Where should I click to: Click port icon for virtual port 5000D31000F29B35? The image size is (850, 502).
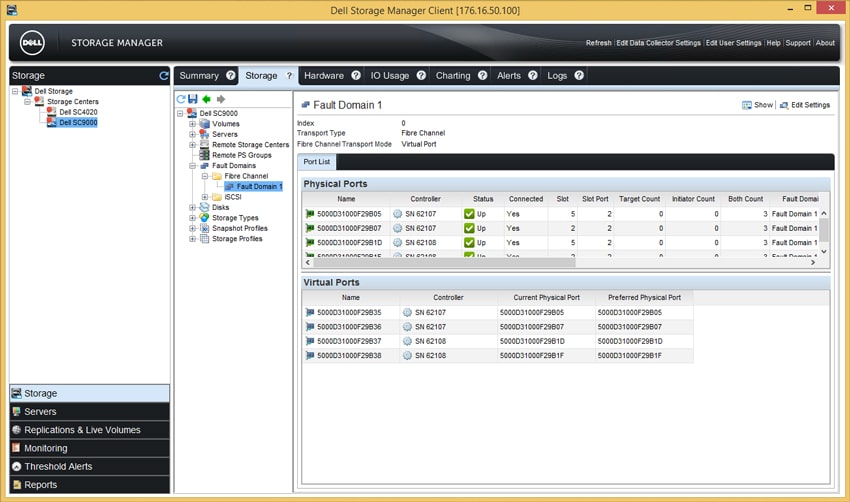click(x=310, y=312)
